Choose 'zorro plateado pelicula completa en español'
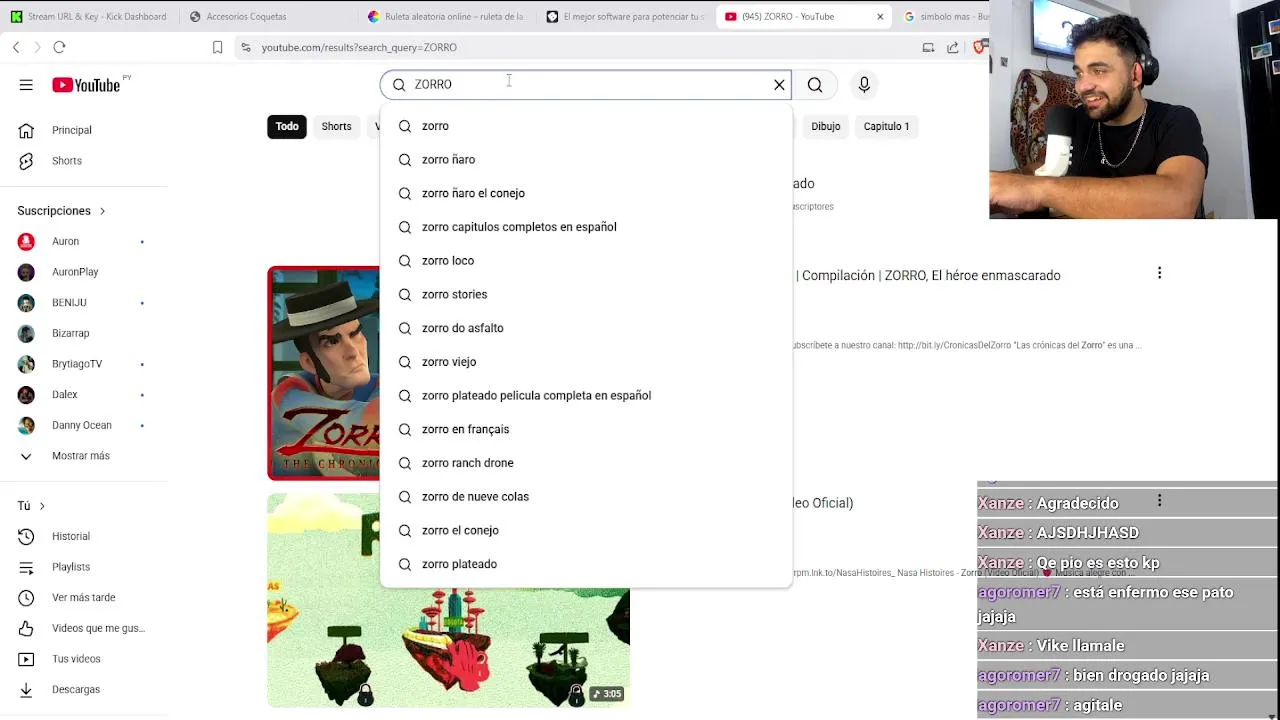The width and height of the screenshot is (1280, 720). (x=585, y=395)
